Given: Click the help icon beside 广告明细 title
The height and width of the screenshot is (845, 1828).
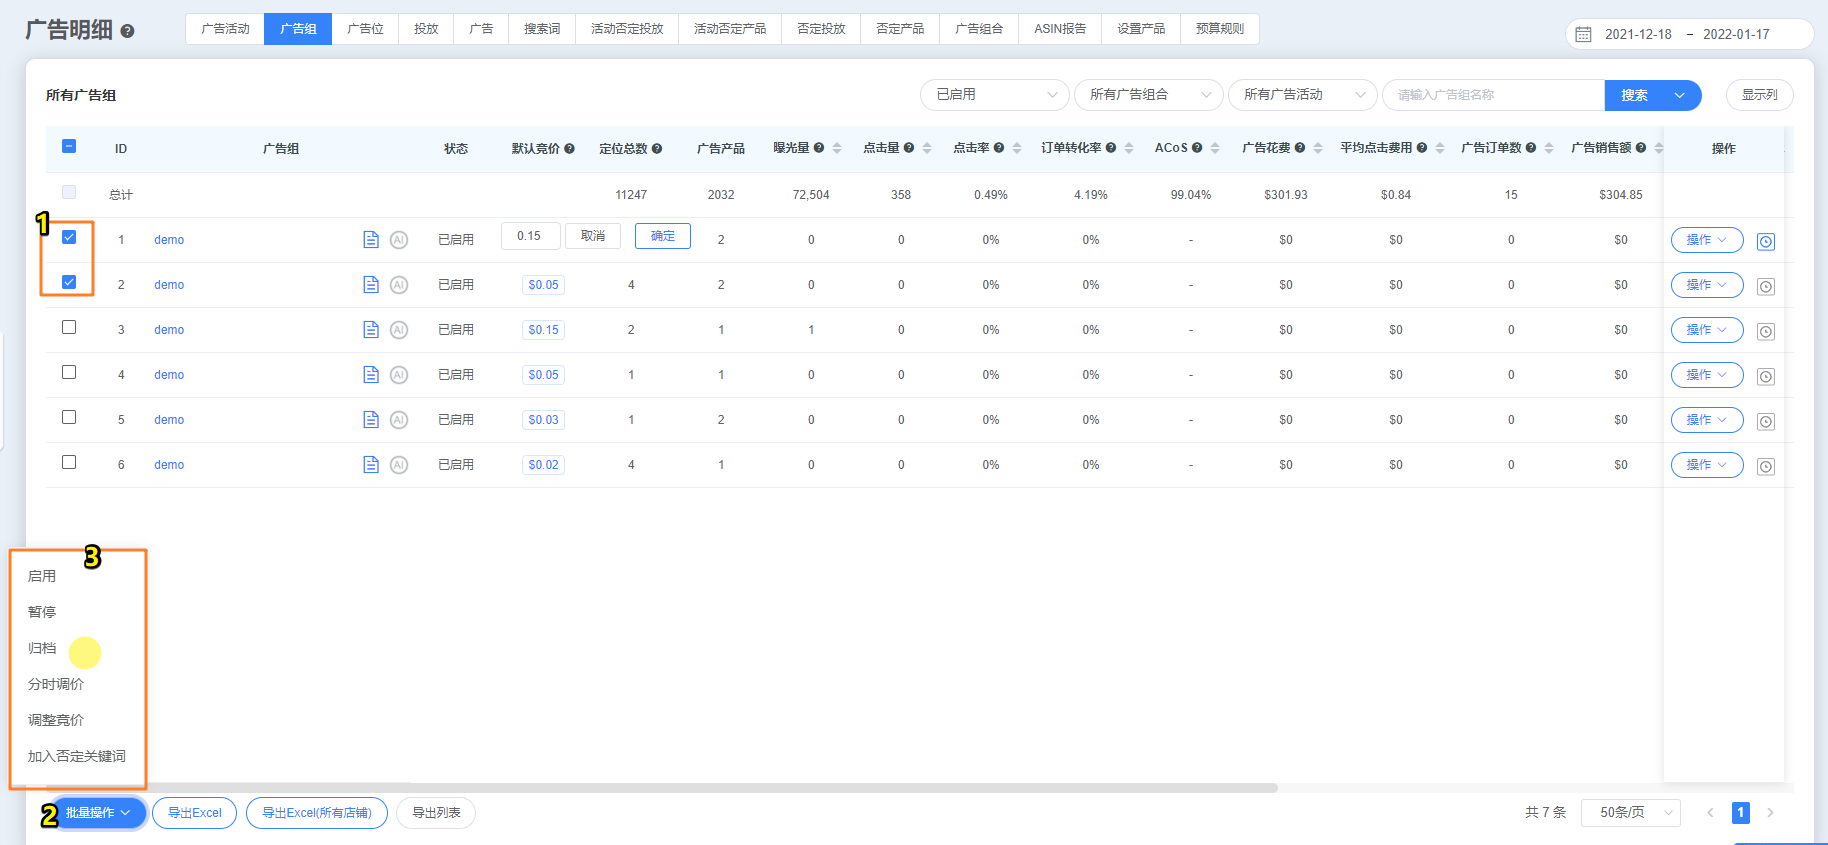Looking at the screenshot, I should click(x=127, y=31).
